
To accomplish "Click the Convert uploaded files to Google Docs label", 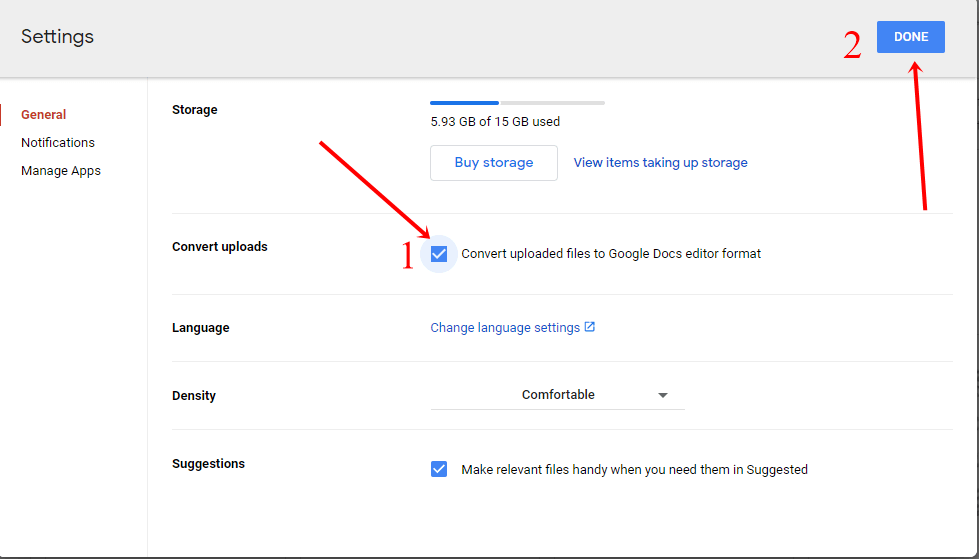I will pos(611,254).
